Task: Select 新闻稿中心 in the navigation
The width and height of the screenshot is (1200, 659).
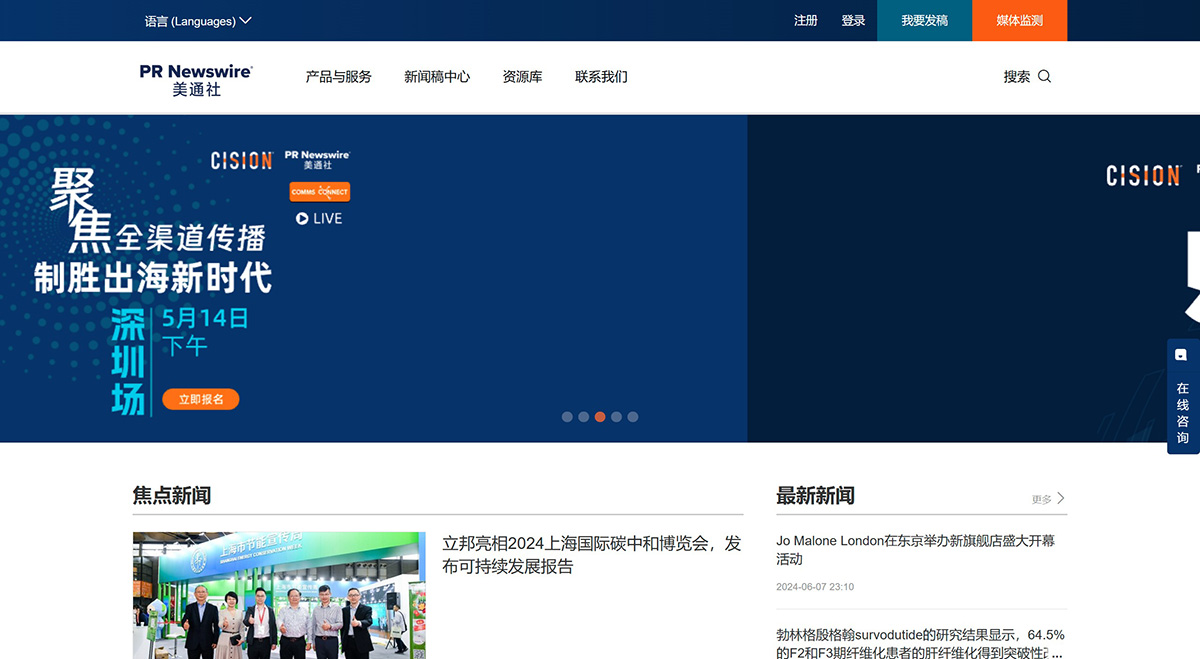Action: pyautogui.click(x=437, y=76)
